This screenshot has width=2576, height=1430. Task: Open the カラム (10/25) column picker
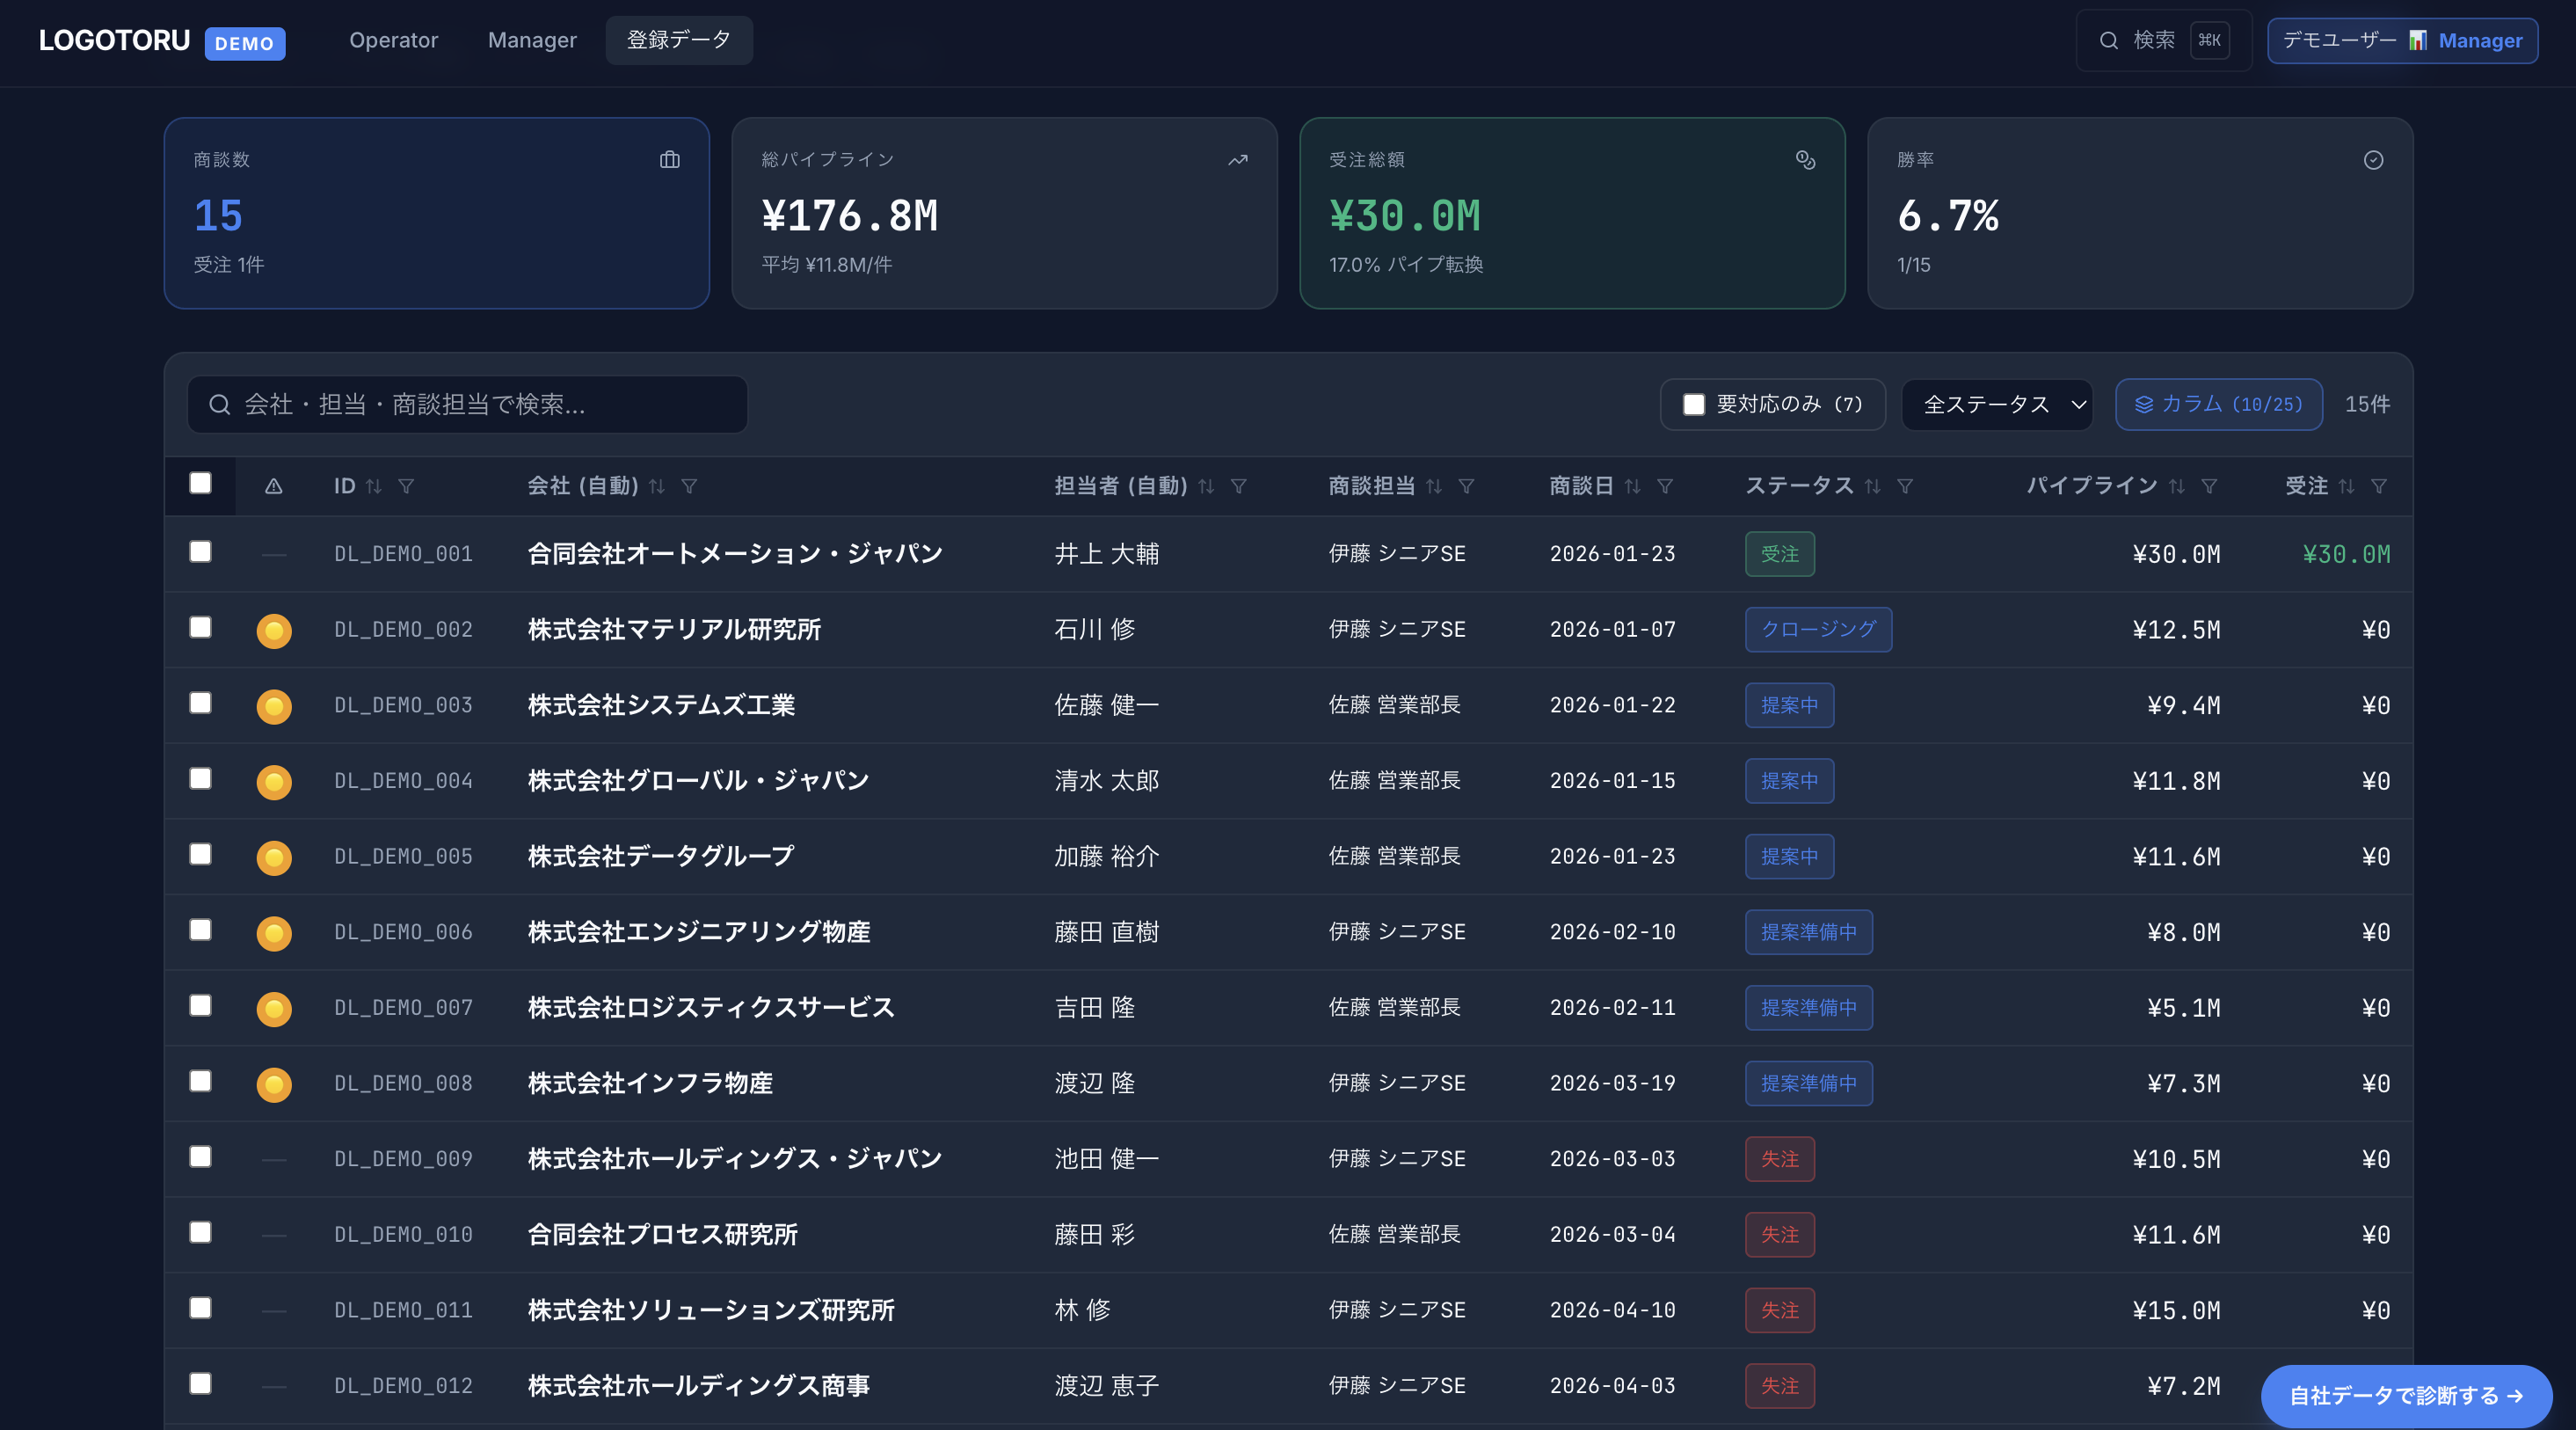(2218, 404)
